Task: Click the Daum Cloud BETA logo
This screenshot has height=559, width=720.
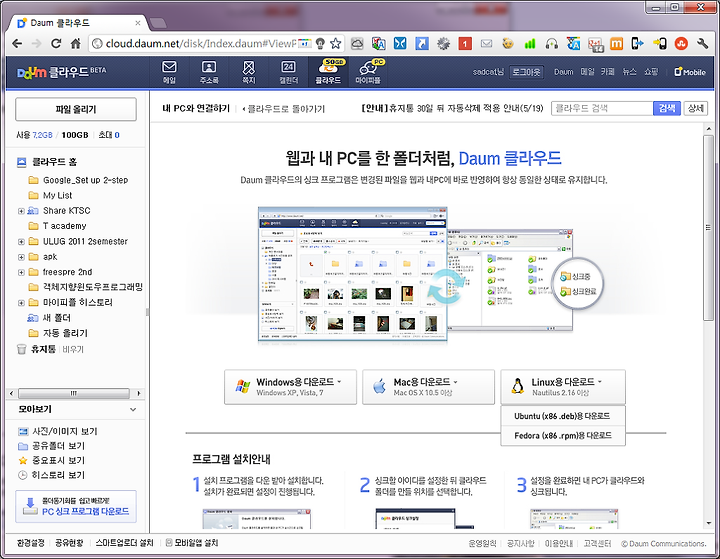Action: pyautogui.click(x=61, y=72)
